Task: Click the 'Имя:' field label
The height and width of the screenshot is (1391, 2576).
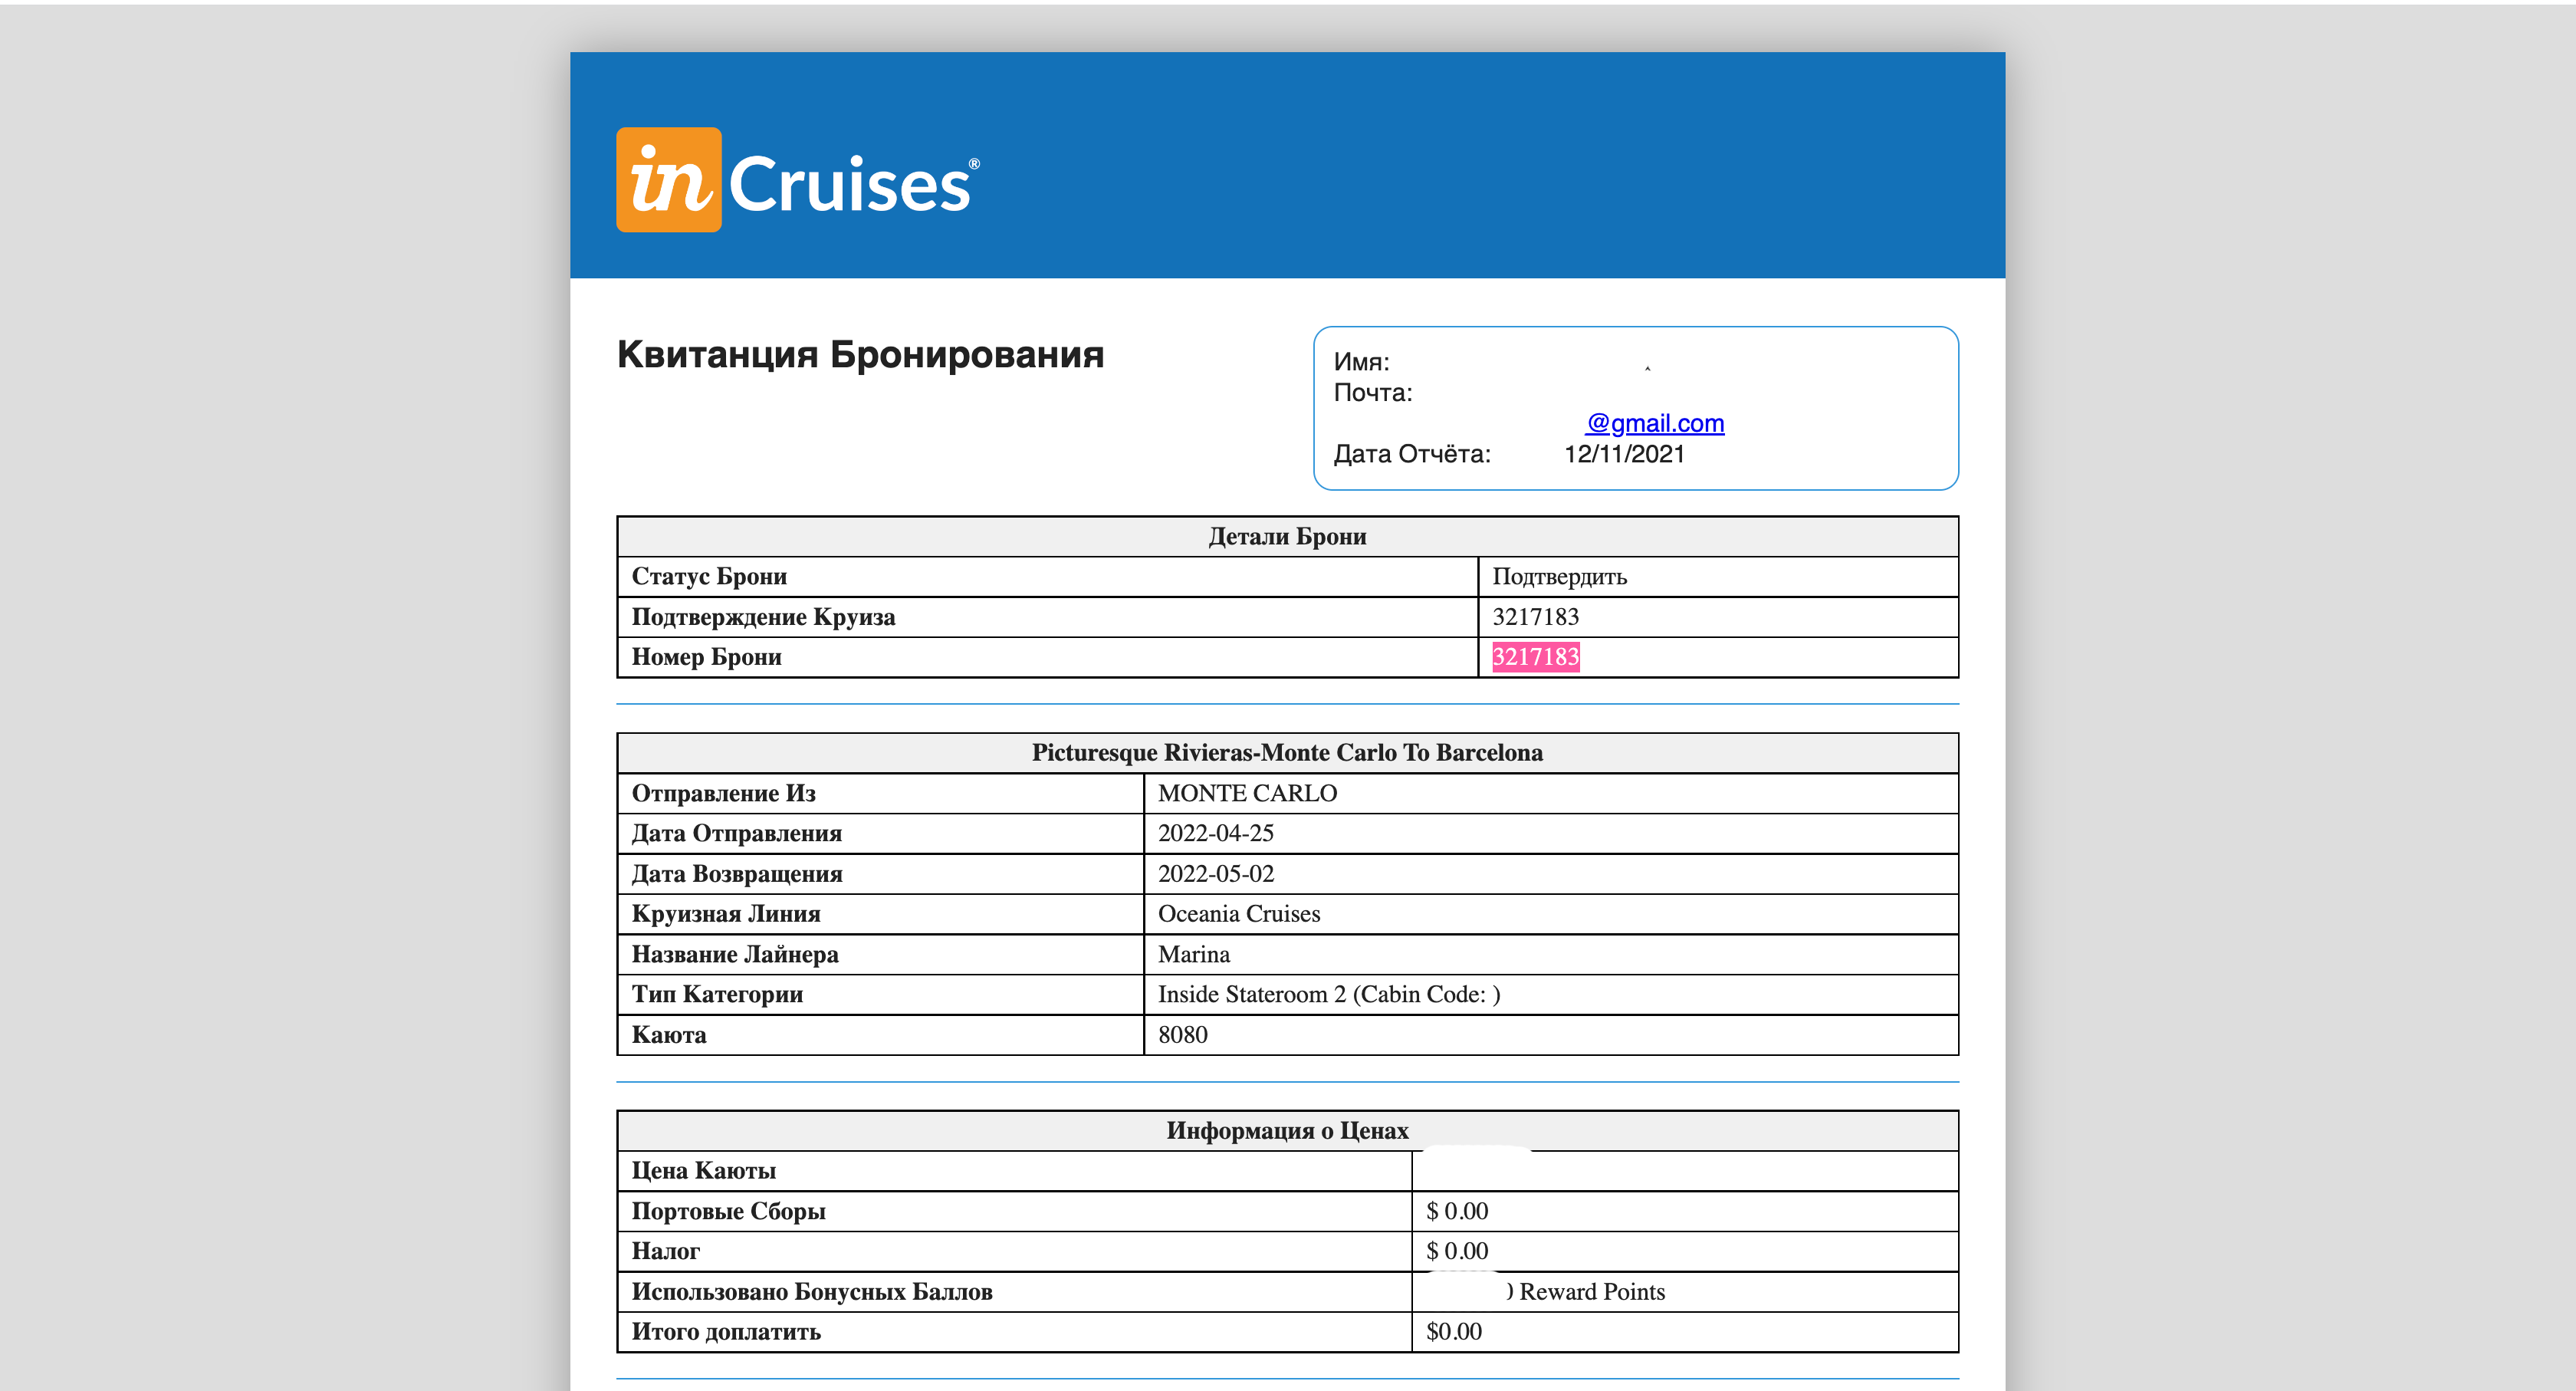Action: tap(1361, 362)
